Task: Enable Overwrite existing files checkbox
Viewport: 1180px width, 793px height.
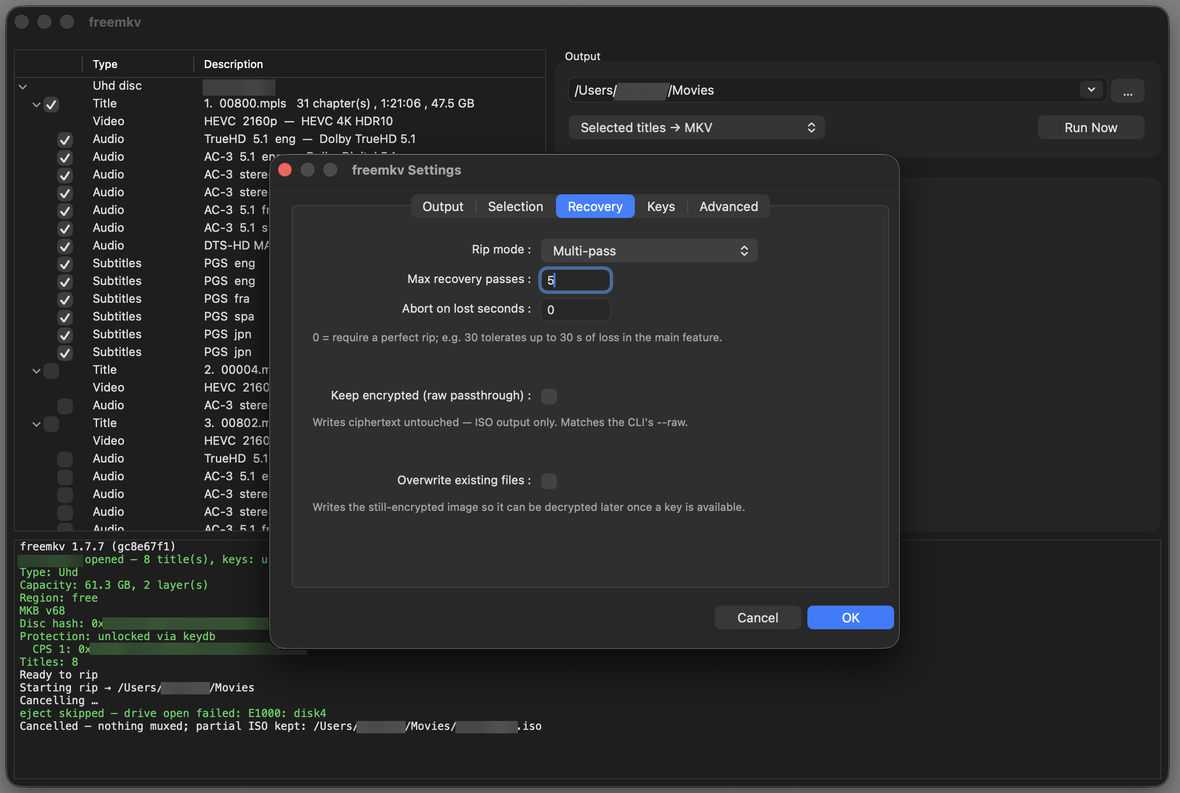Action: pyautogui.click(x=549, y=481)
